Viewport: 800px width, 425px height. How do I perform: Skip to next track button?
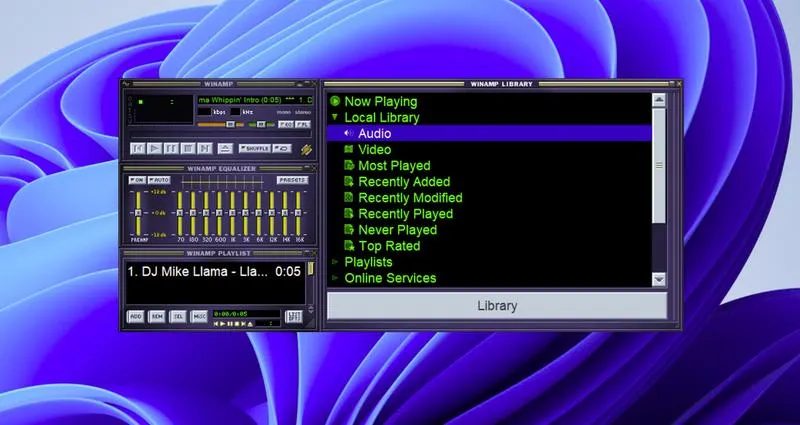pyautogui.click(x=206, y=148)
